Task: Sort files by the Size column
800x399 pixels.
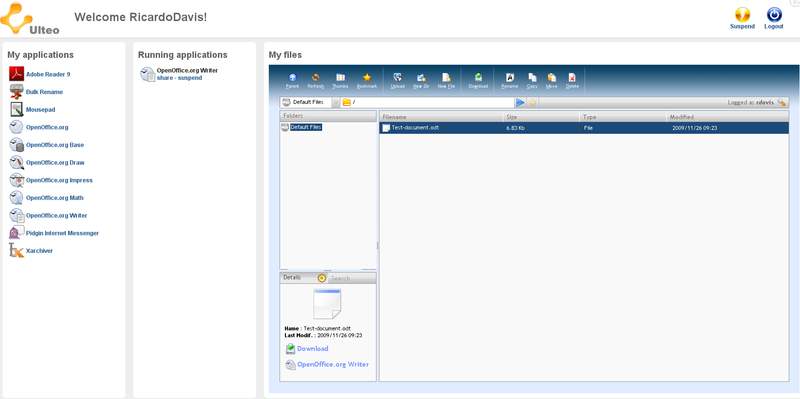Action: [542, 117]
